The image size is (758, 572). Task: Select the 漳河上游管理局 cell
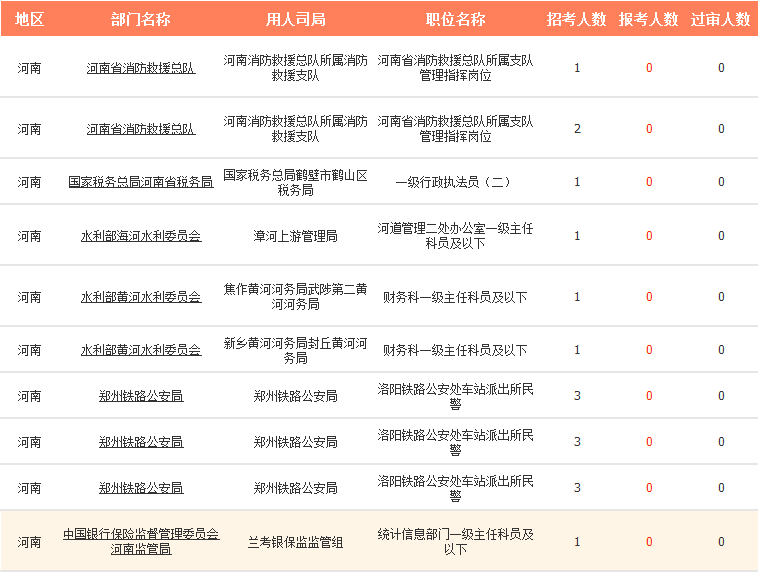(295, 236)
